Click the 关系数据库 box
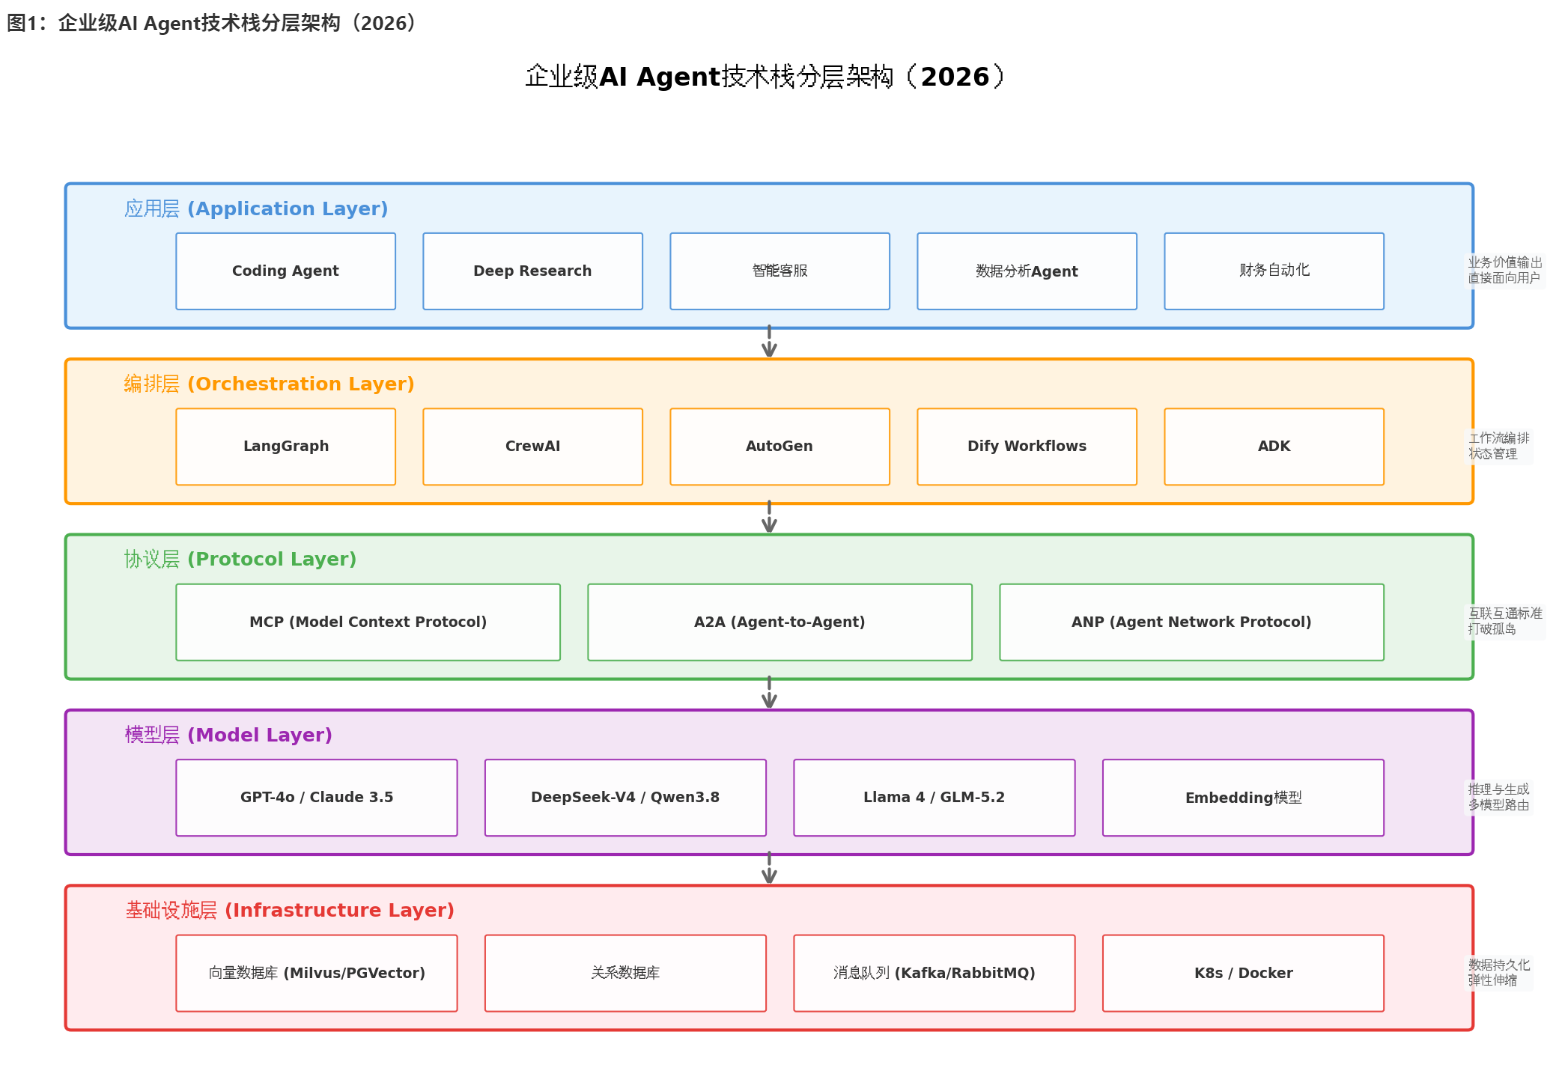The width and height of the screenshot is (1560, 1074). click(x=625, y=973)
